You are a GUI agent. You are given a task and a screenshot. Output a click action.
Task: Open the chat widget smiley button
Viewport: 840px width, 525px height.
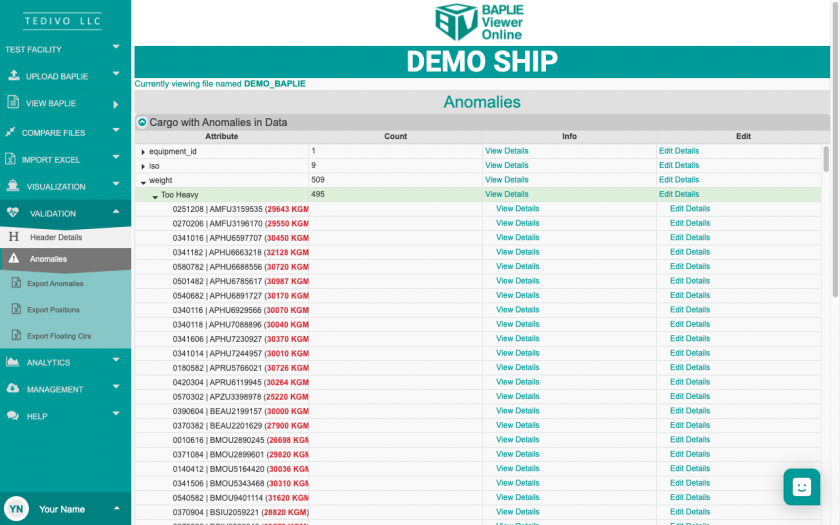point(801,486)
